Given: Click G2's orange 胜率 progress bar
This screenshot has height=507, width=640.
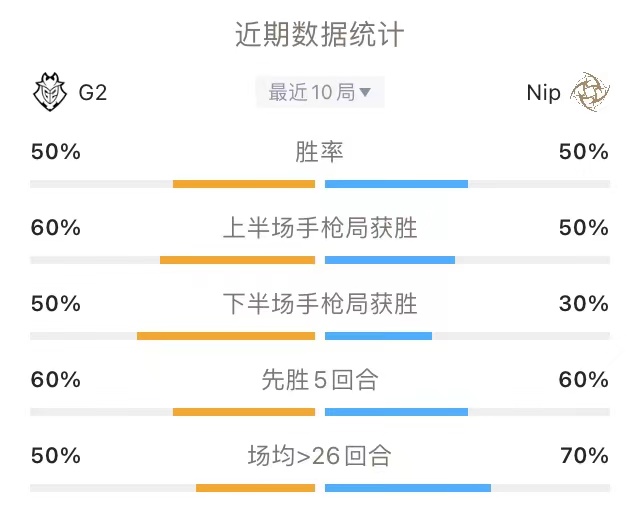Looking at the screenshot, I should click(244, 184).
